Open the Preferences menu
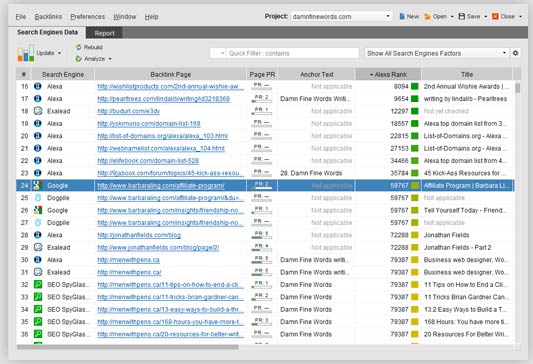This screenshot has width=533, height=364. [87, 17]
